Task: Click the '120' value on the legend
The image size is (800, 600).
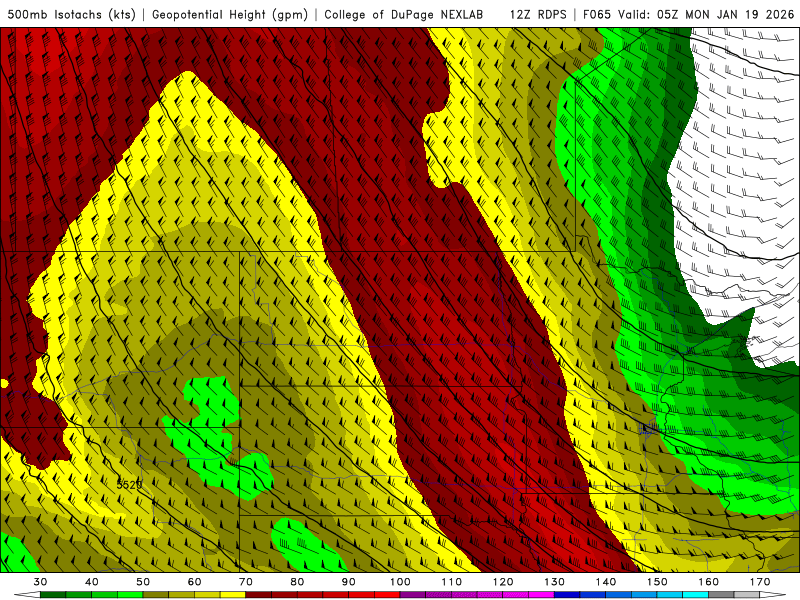Action: tap(503, 582)
